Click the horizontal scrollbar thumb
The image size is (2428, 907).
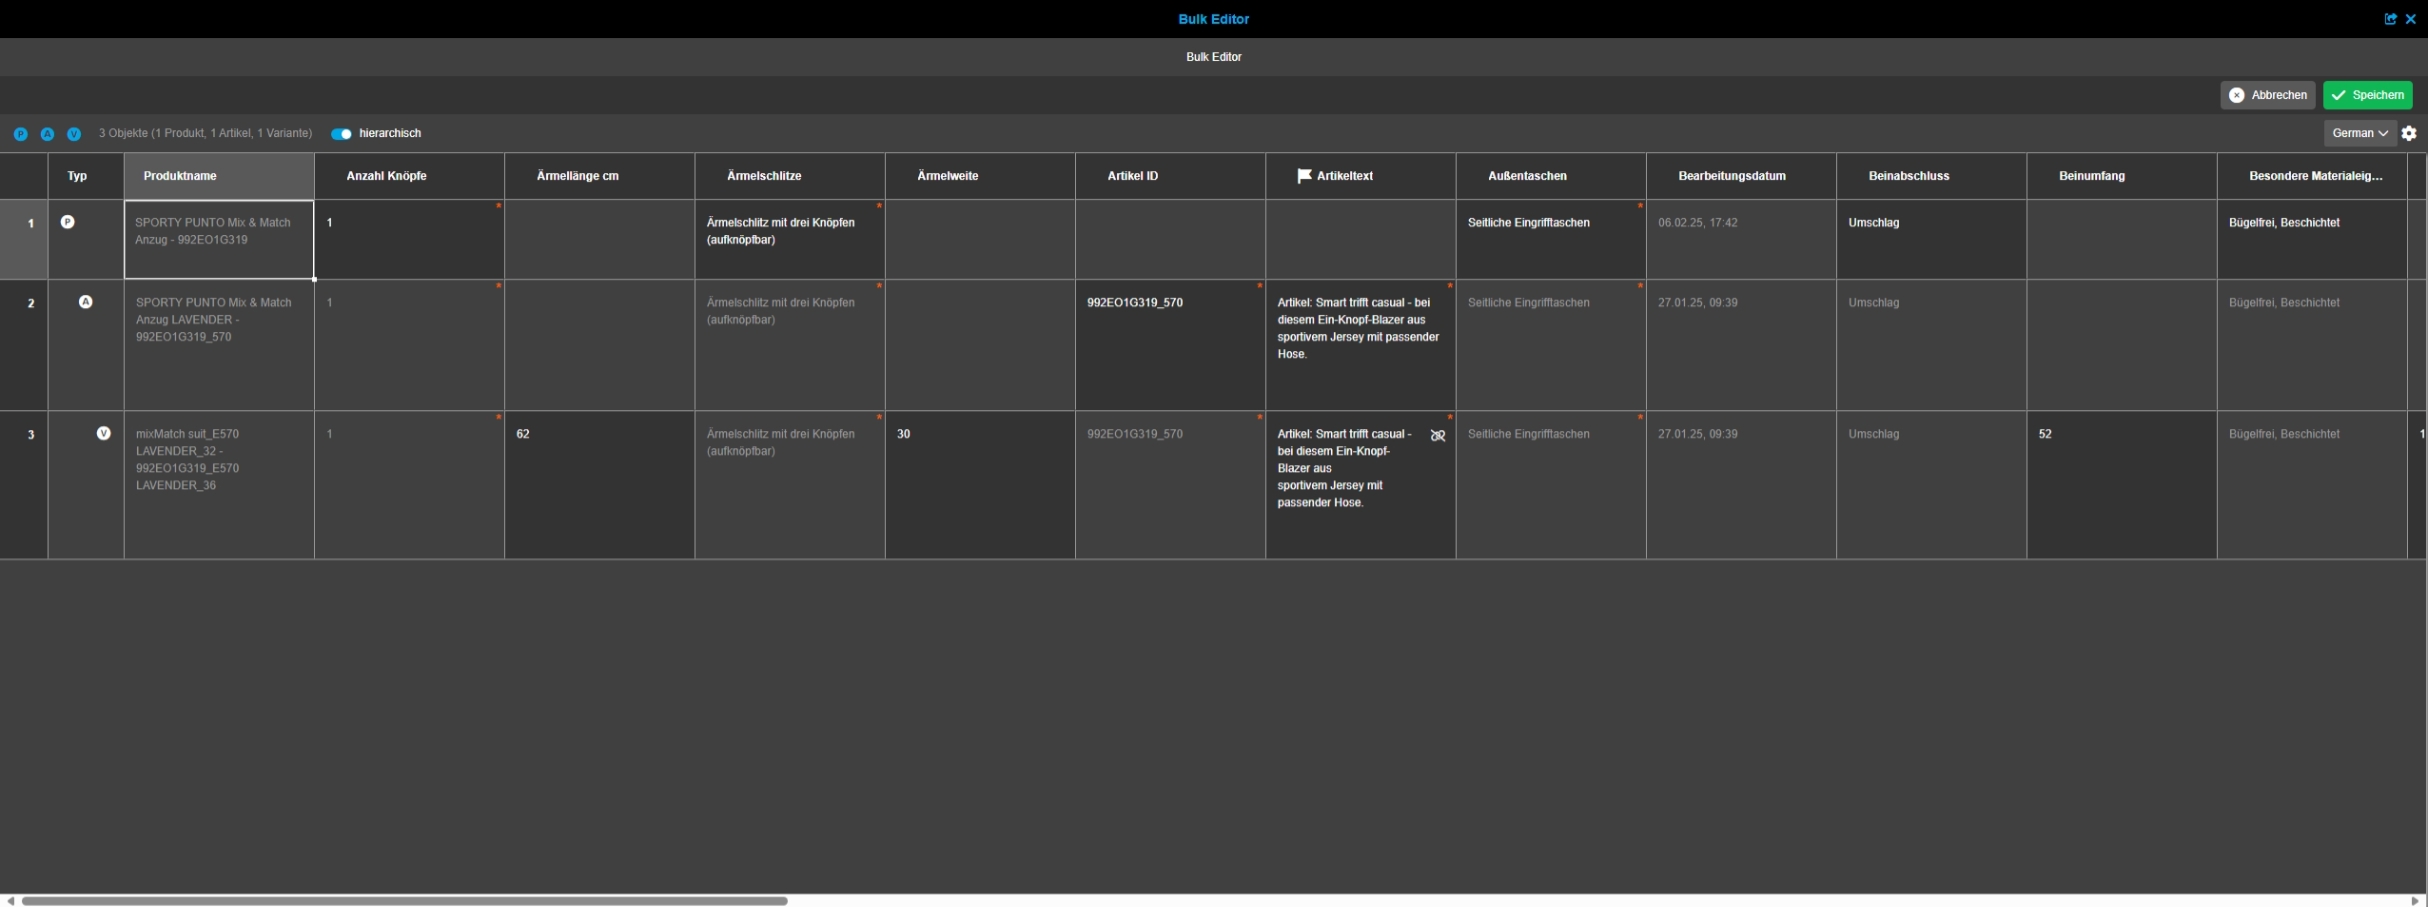click(404, 901)
